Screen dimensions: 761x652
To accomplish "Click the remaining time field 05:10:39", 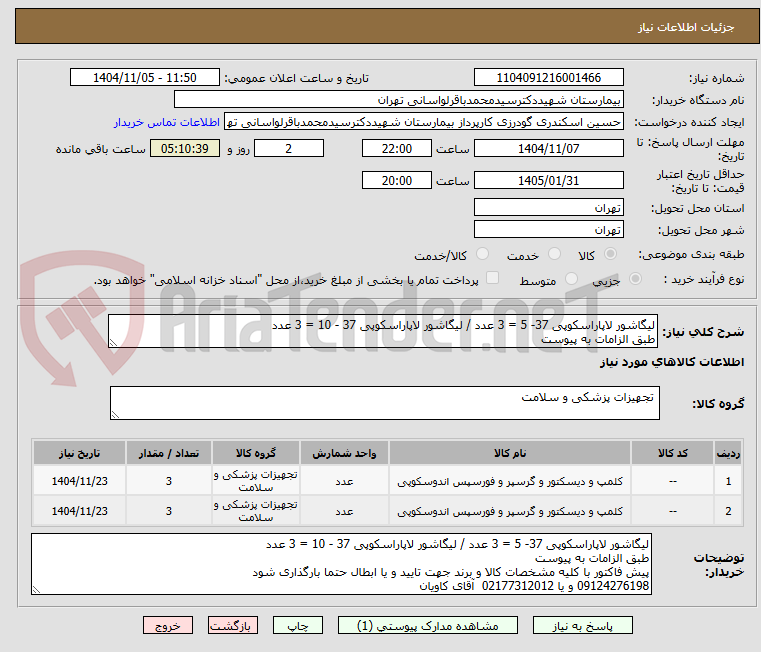I will point(185,149).
